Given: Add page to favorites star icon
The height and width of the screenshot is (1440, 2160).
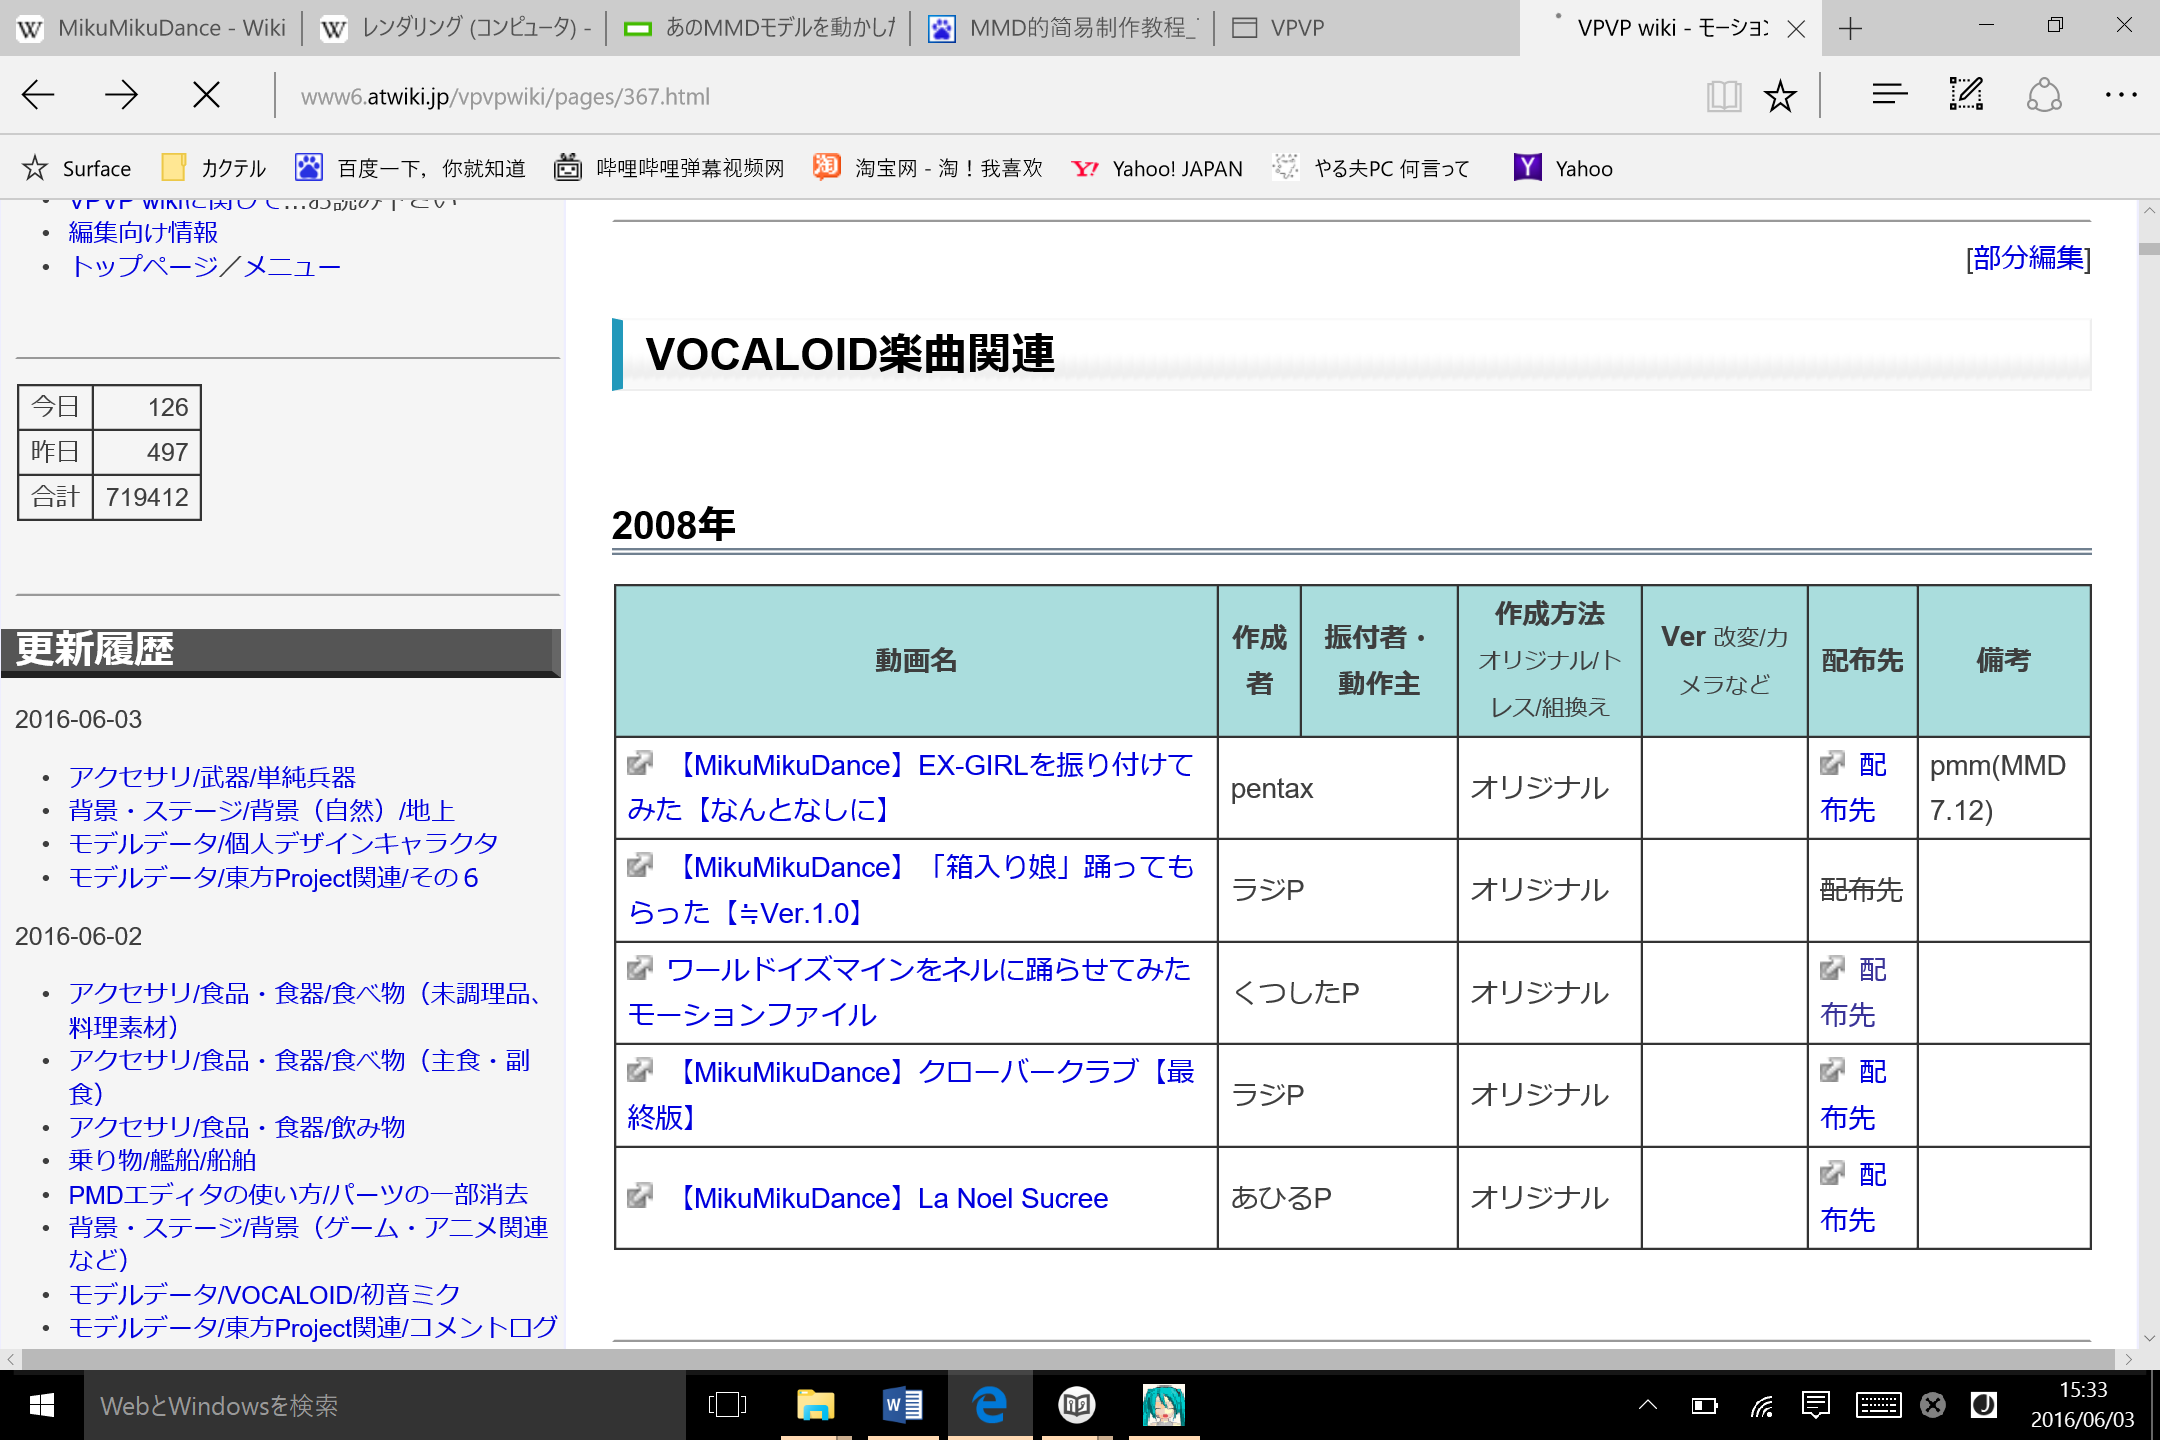Looking at the screenshot, I should pyautogui.click(x=1780, y=96).
